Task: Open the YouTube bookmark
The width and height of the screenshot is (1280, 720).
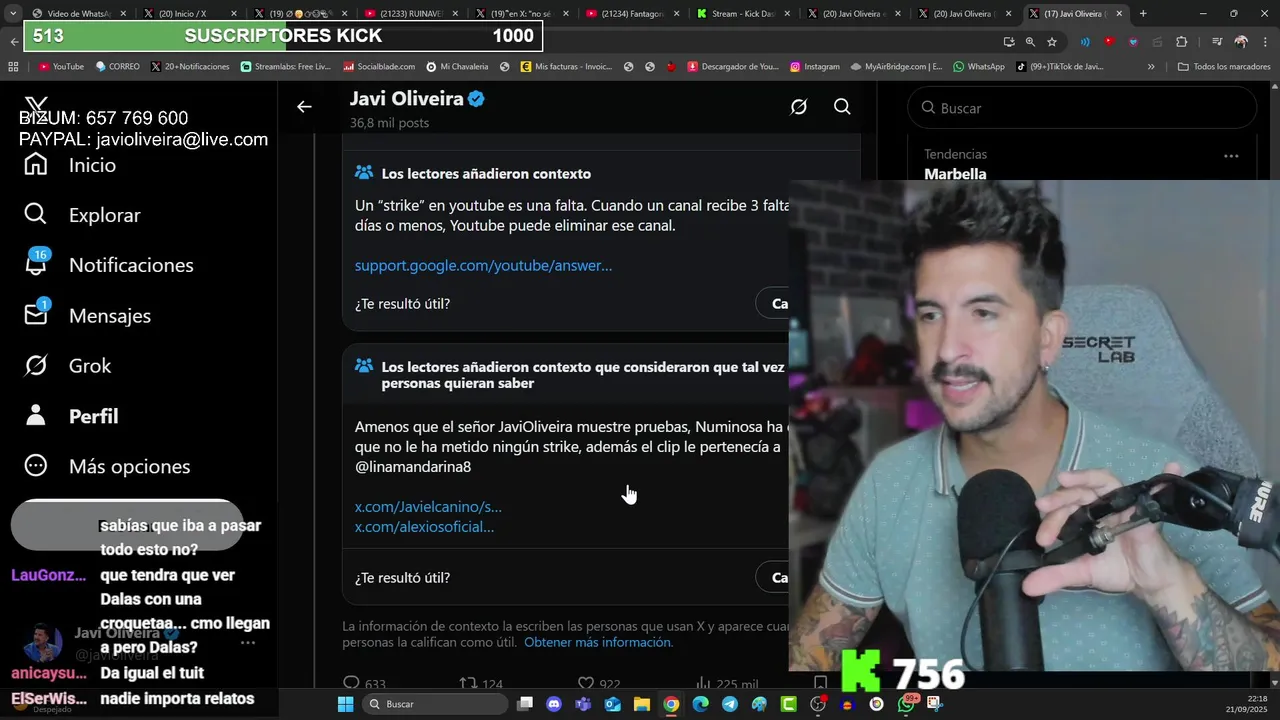Action: pyautogui.click(x=61, y=67)
